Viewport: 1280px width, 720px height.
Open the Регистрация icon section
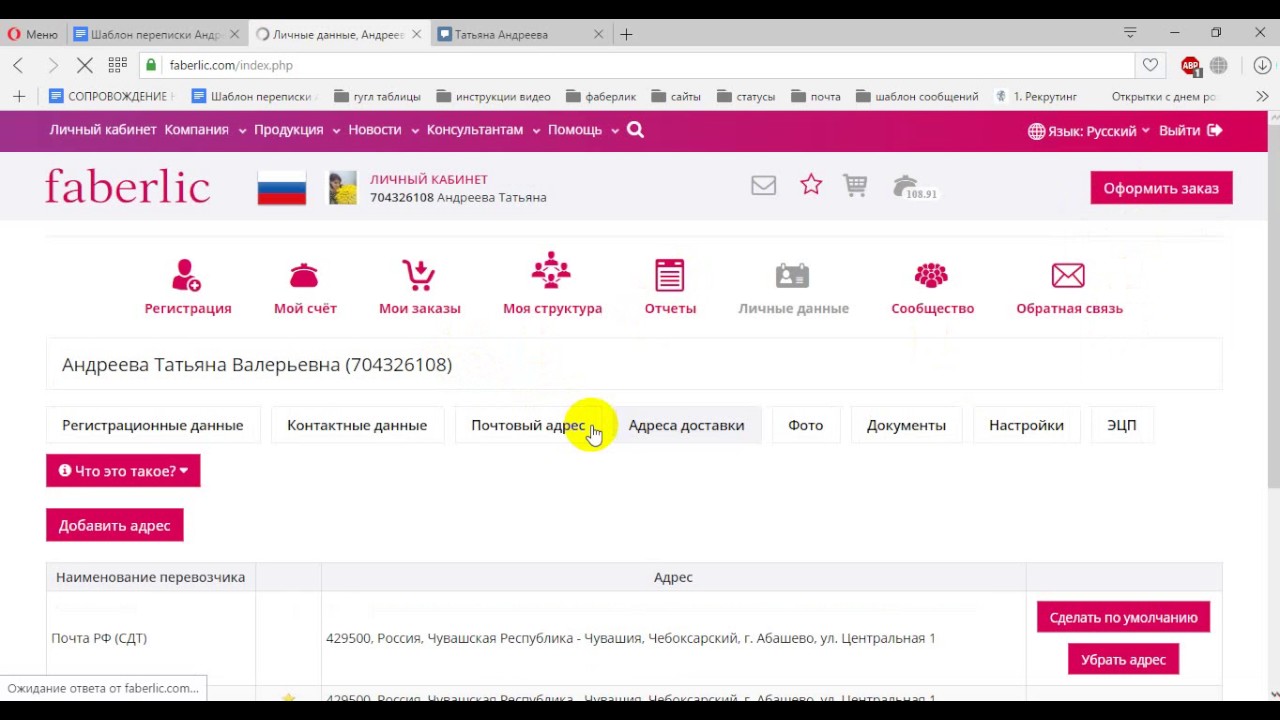pos(187,287)
